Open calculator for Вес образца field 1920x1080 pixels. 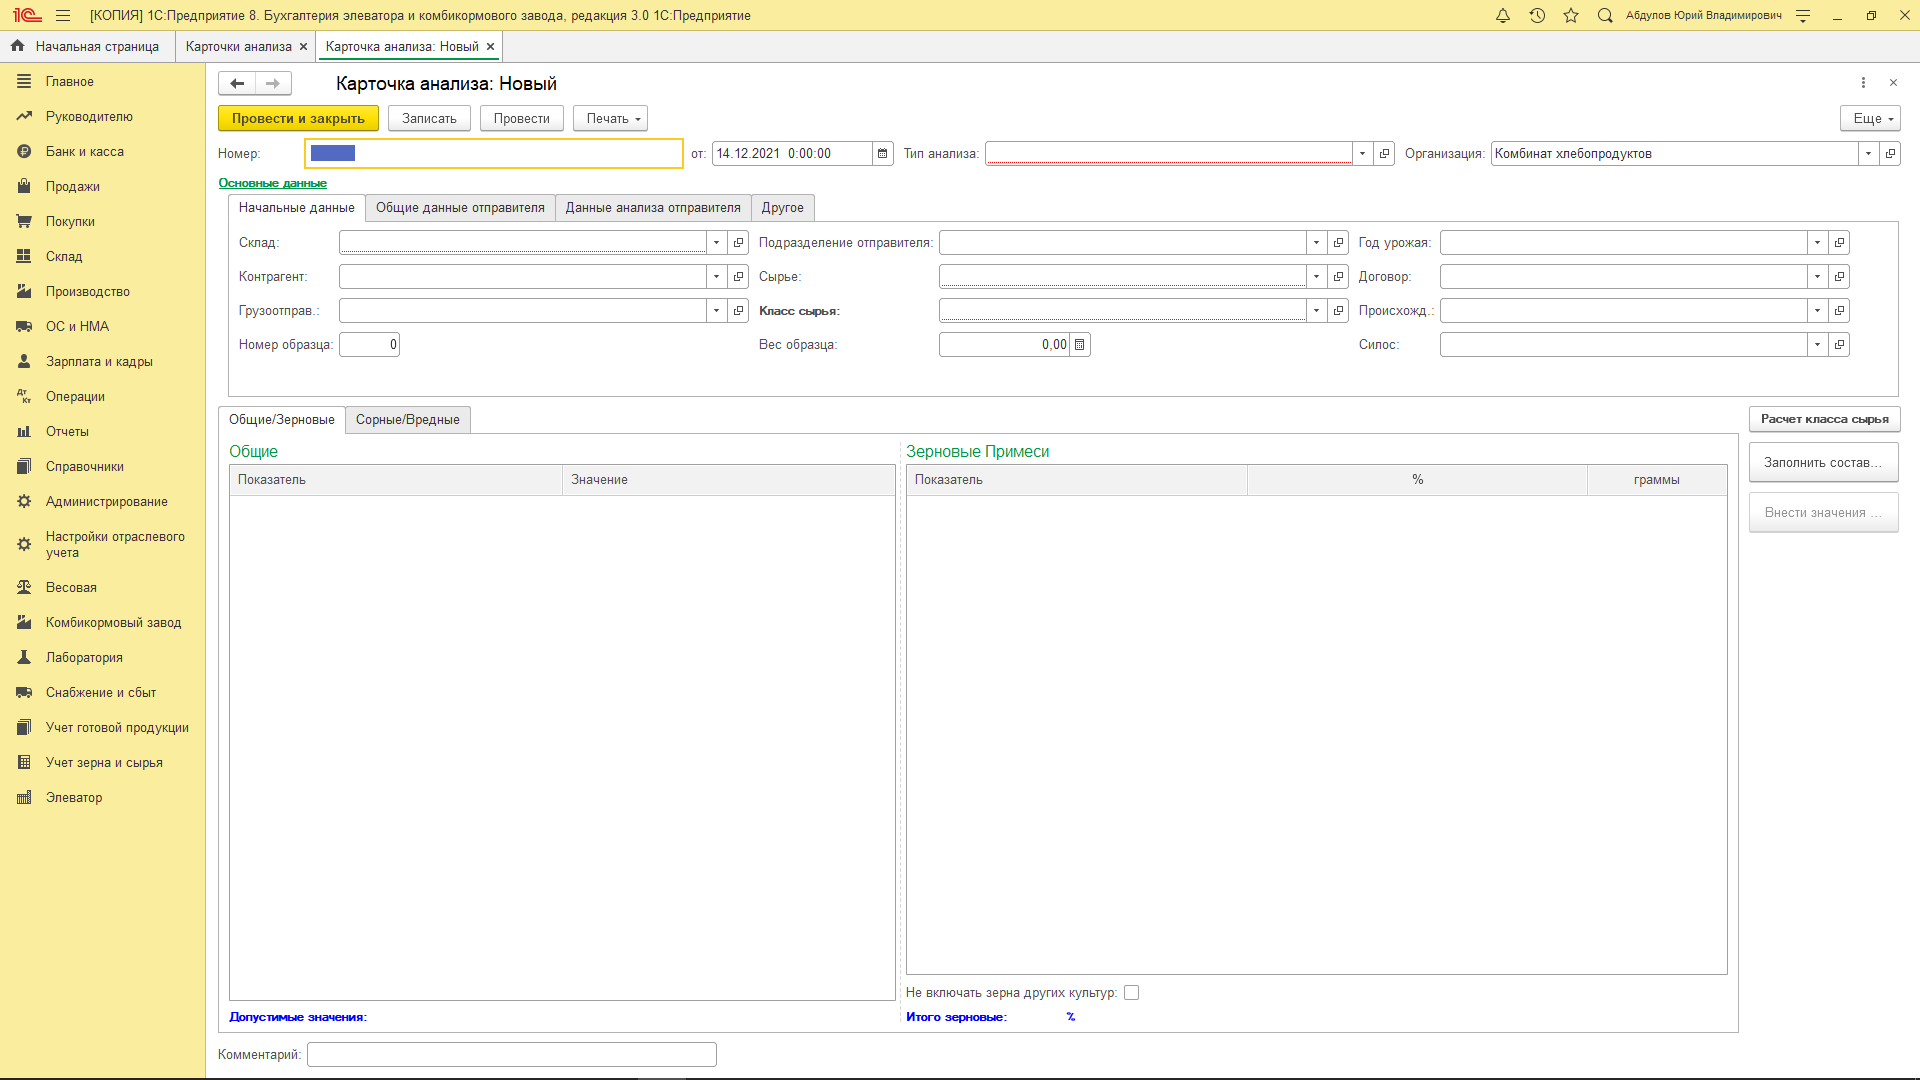(x=1080, y=345)
